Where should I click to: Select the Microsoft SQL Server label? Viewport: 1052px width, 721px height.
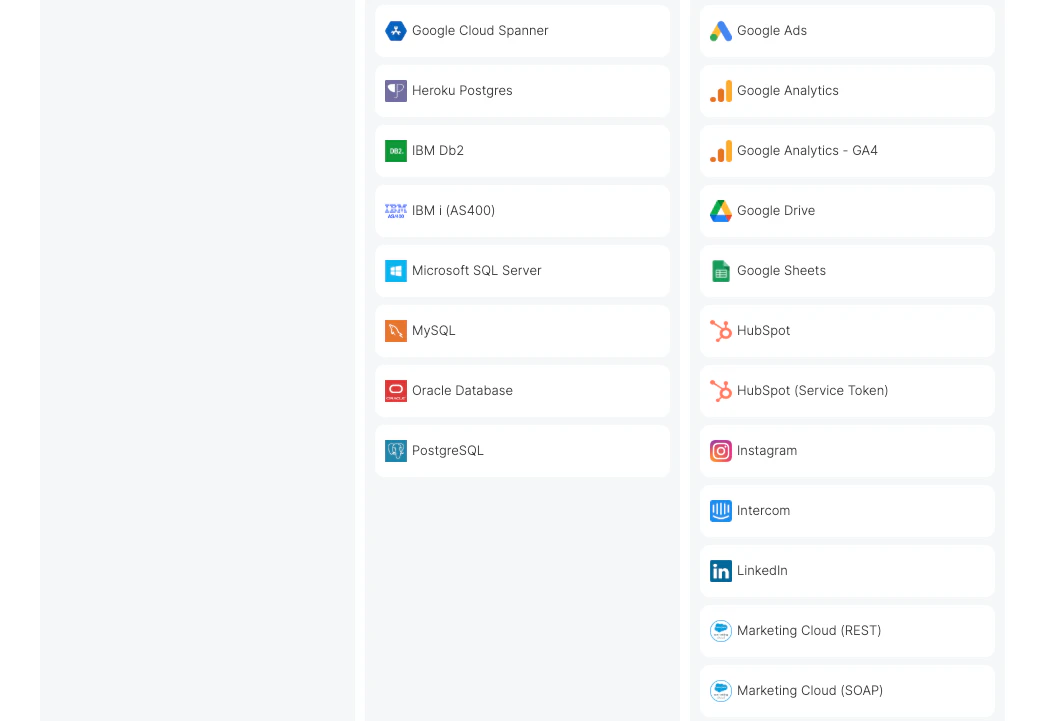pyautogui.click(x=476, y=271)
